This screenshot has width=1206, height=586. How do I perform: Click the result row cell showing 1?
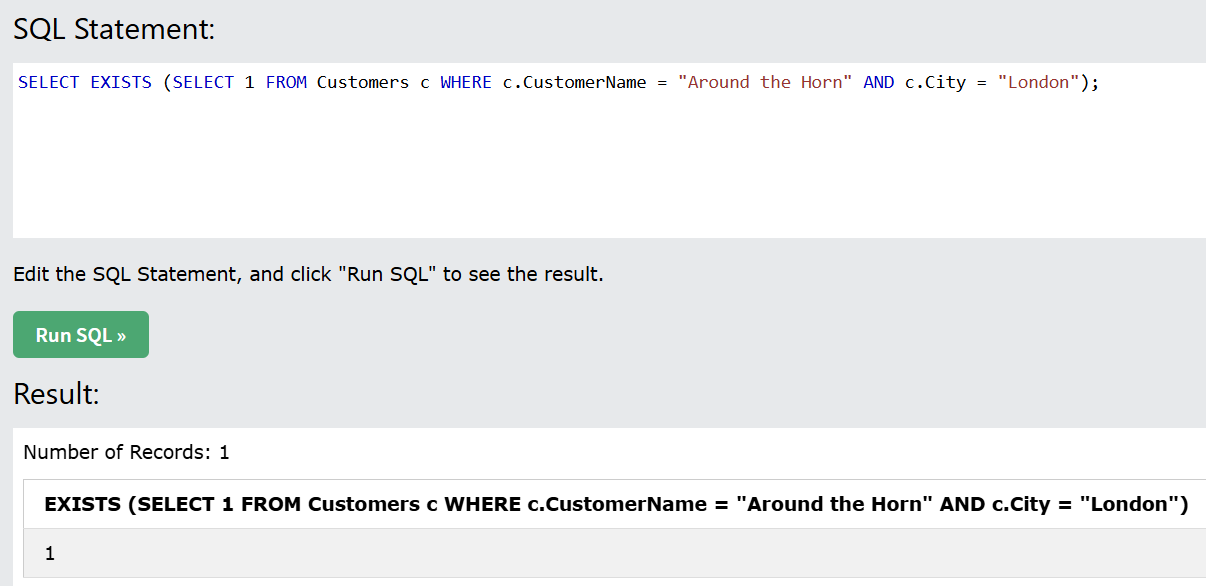pos(50,553)
